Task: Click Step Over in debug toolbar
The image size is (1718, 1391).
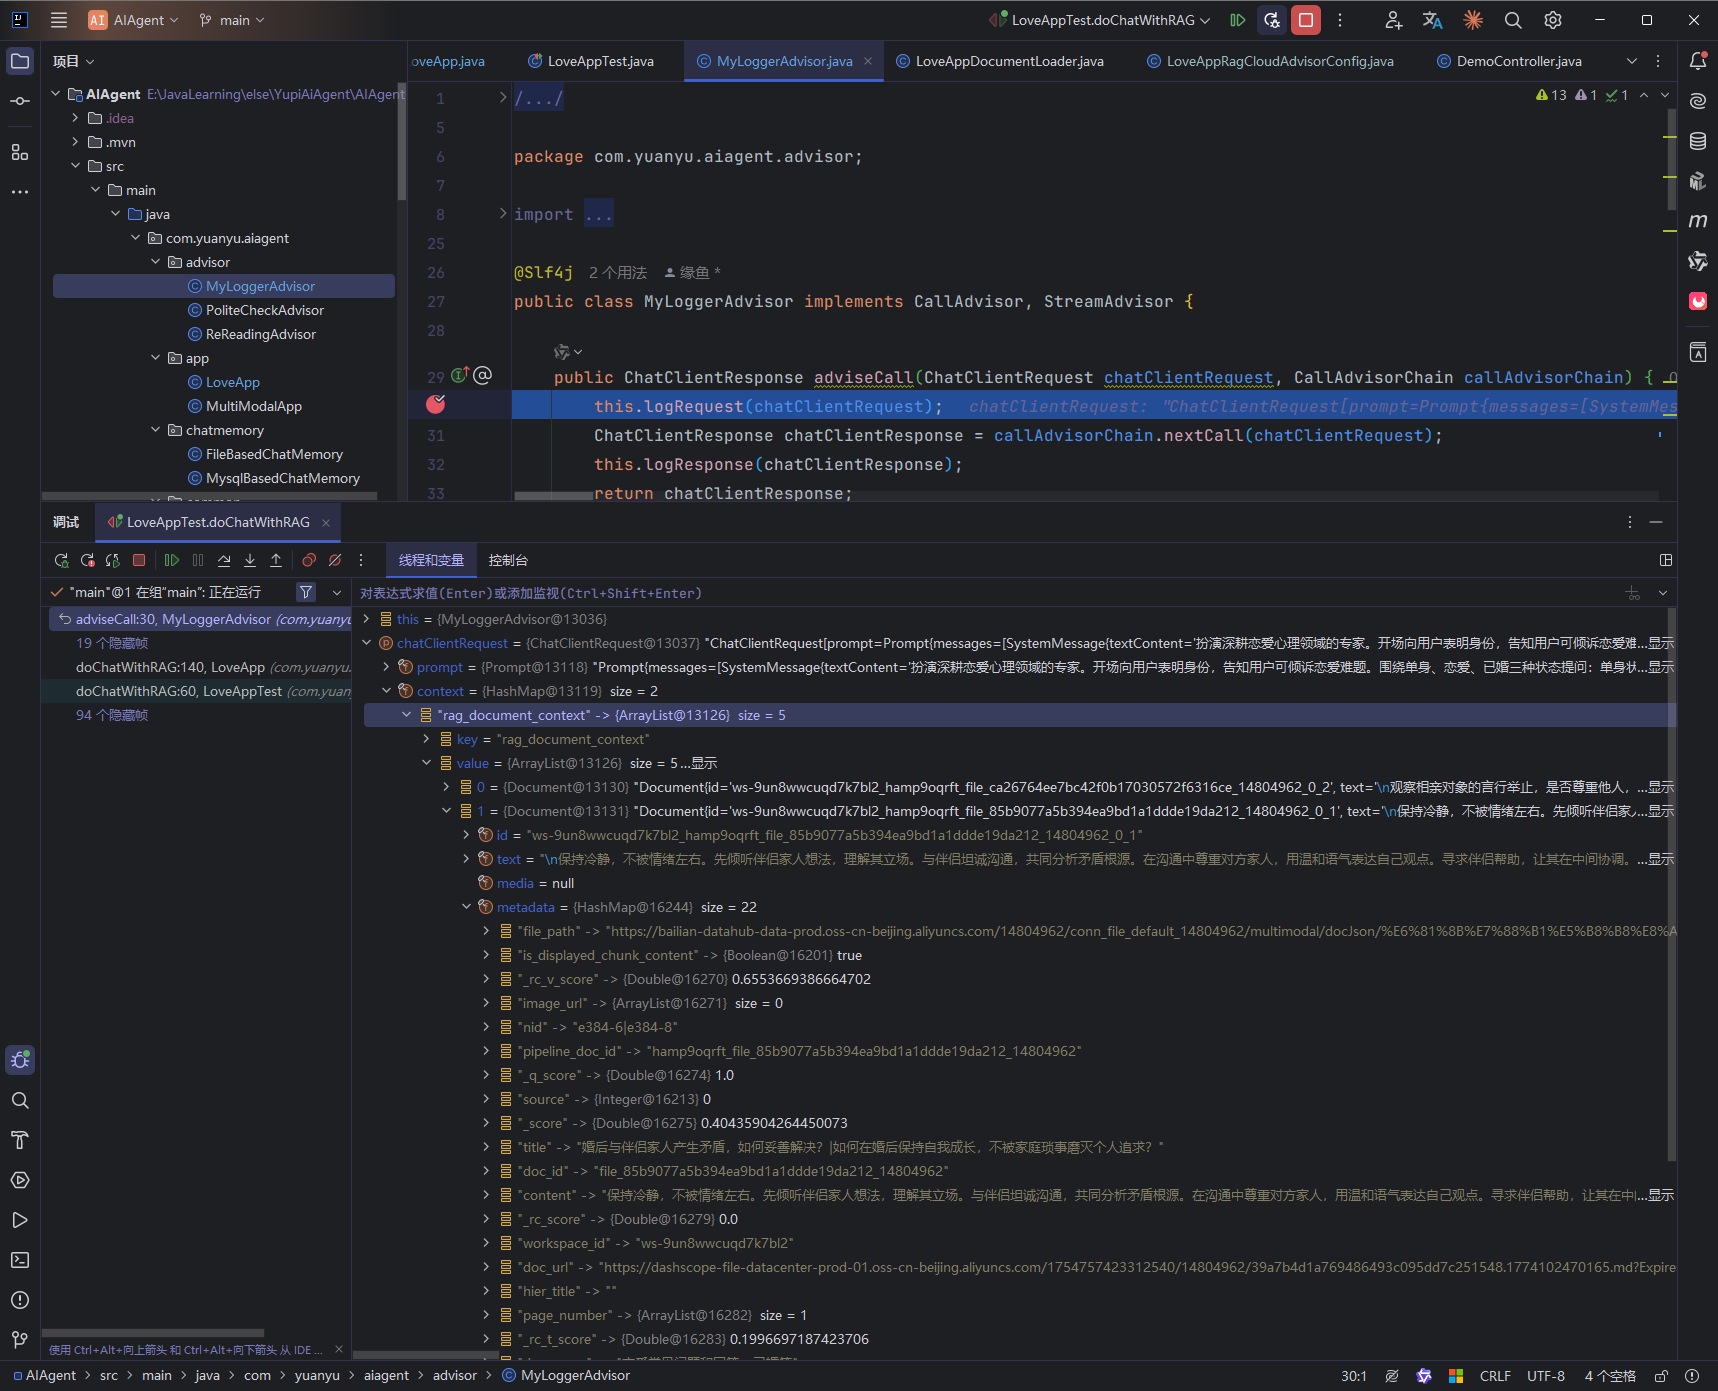Action: [224, 560]
